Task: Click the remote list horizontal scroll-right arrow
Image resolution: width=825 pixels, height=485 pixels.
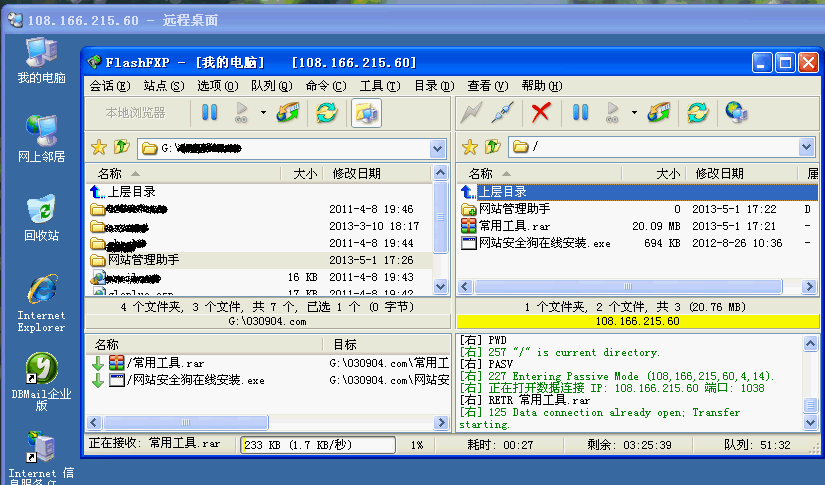Action: click(x=809, y=286)
